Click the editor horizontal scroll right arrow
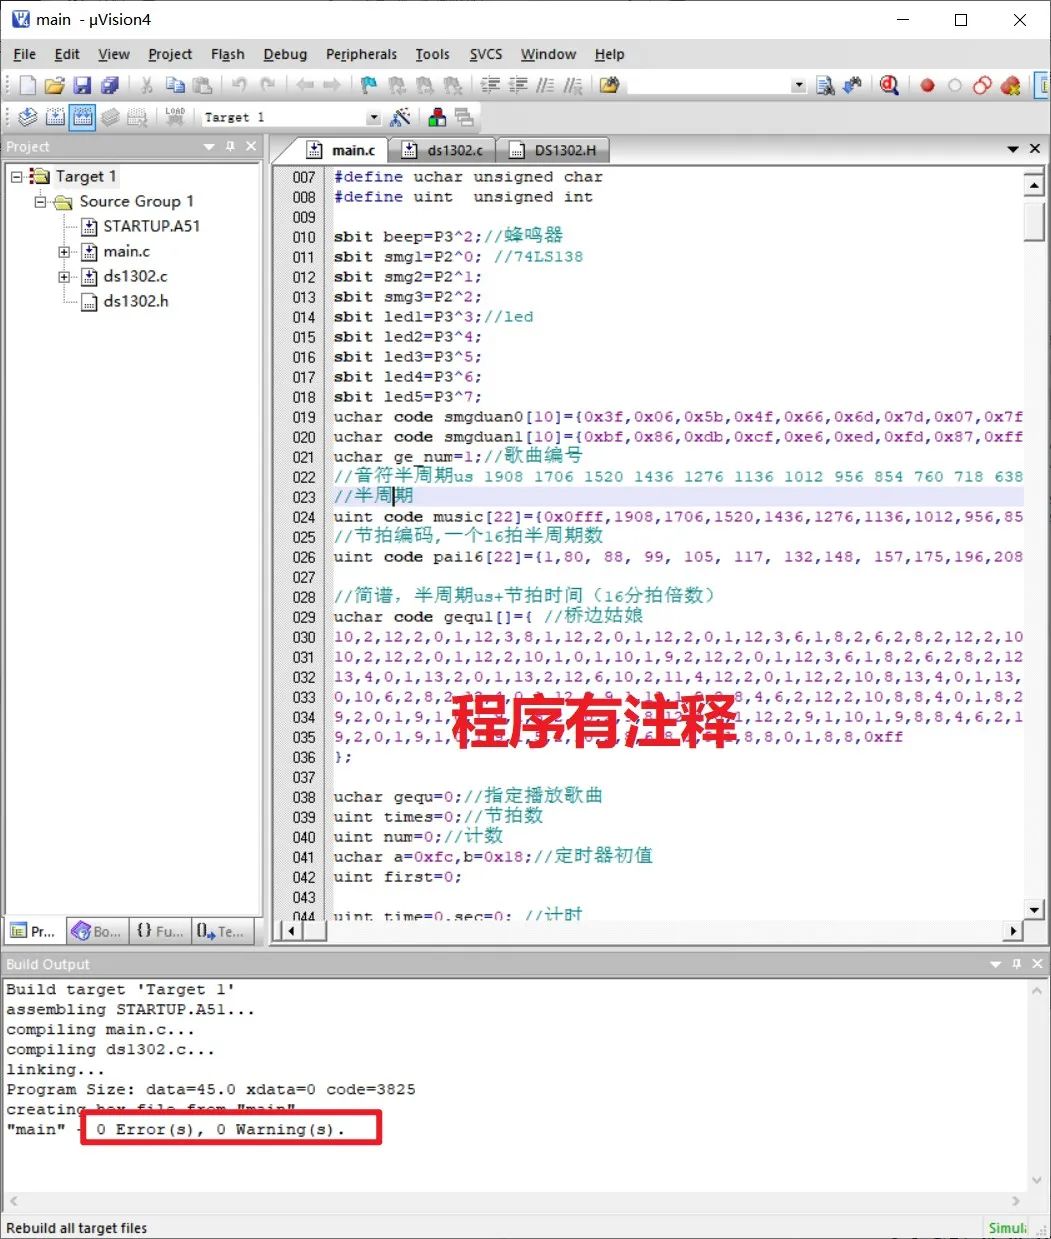Screen dimensions: 1051x1239 tap(1013, 931)
